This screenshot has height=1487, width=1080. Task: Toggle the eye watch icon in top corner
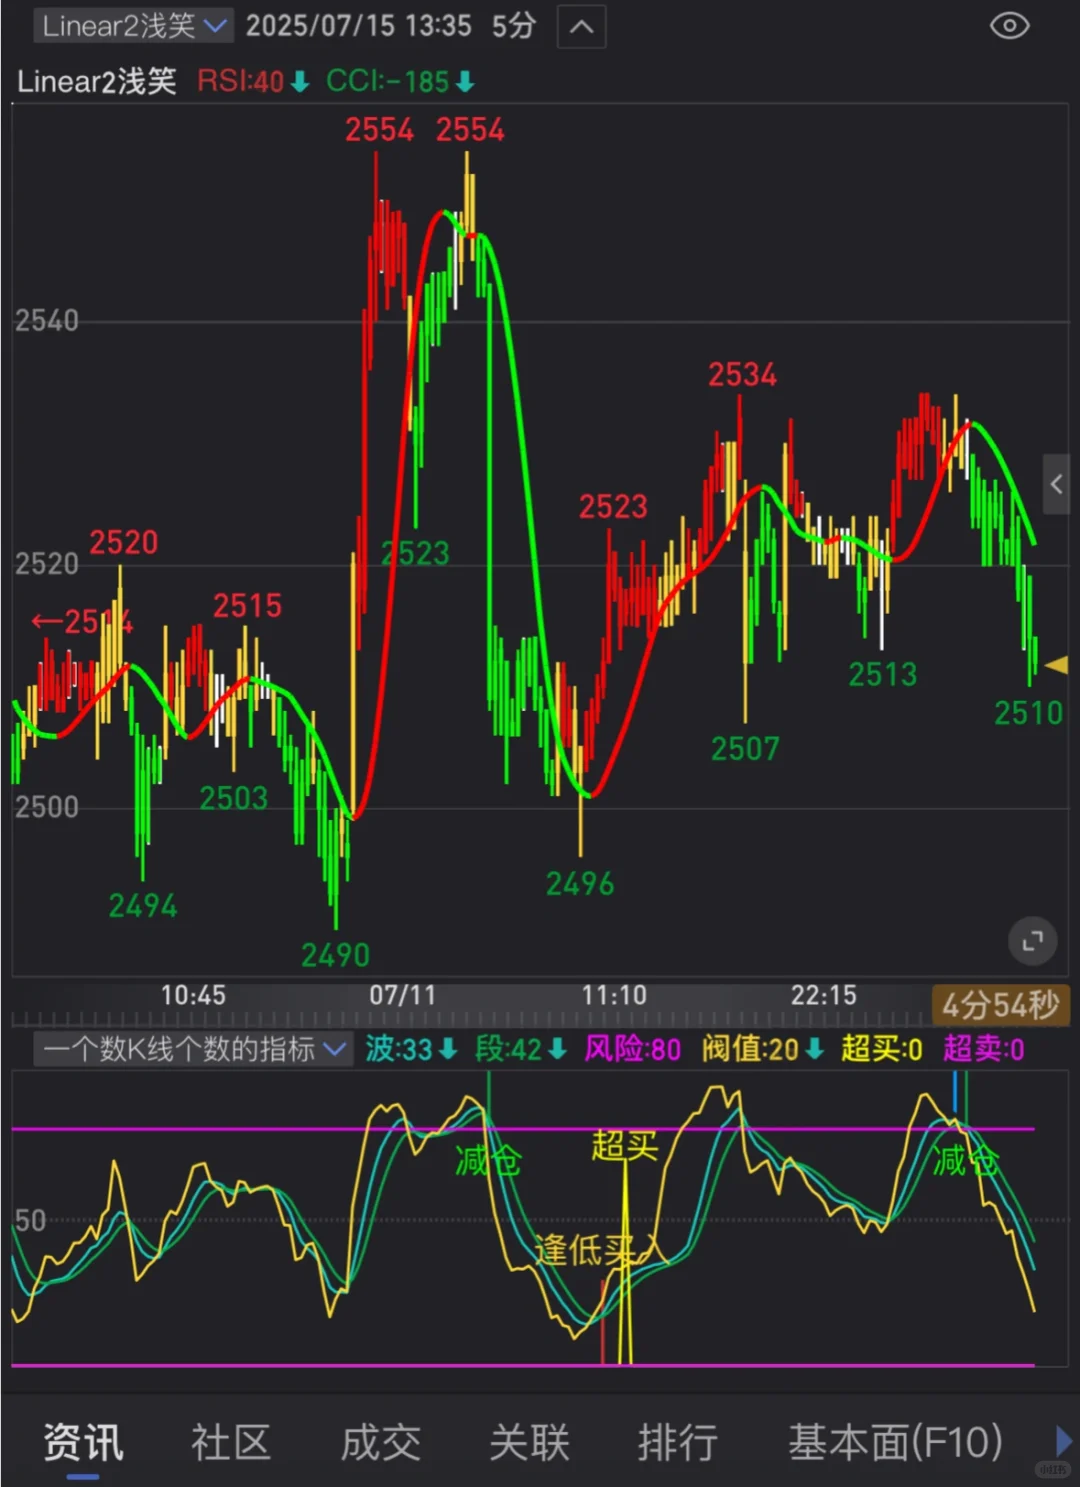coord(1010,27)
